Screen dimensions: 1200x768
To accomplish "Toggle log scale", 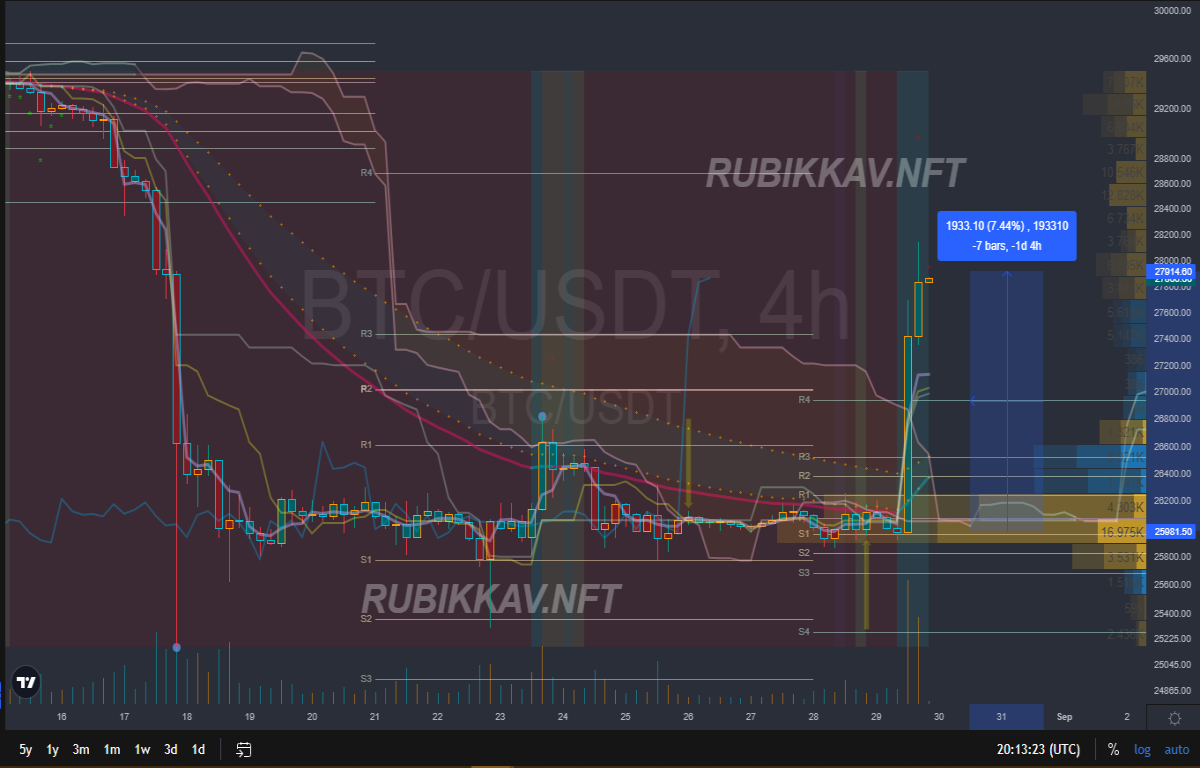I will pos(1142,749).
